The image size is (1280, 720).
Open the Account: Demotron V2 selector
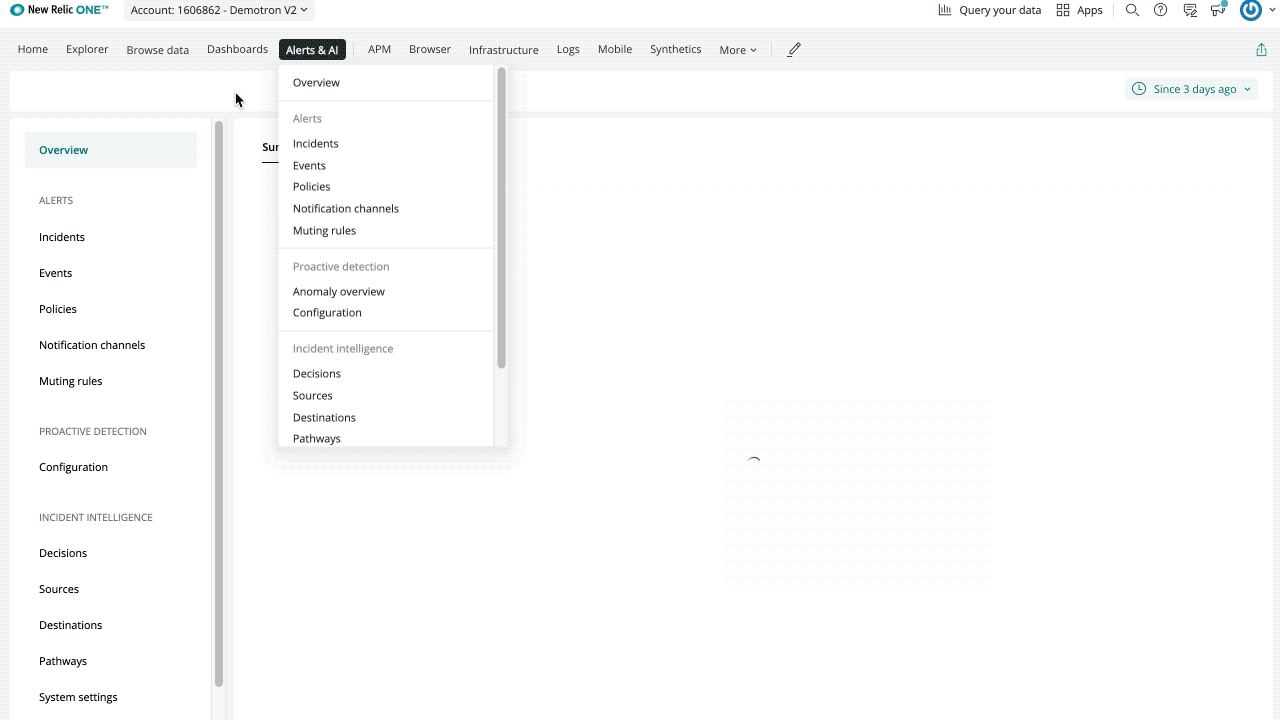[217, 10]
